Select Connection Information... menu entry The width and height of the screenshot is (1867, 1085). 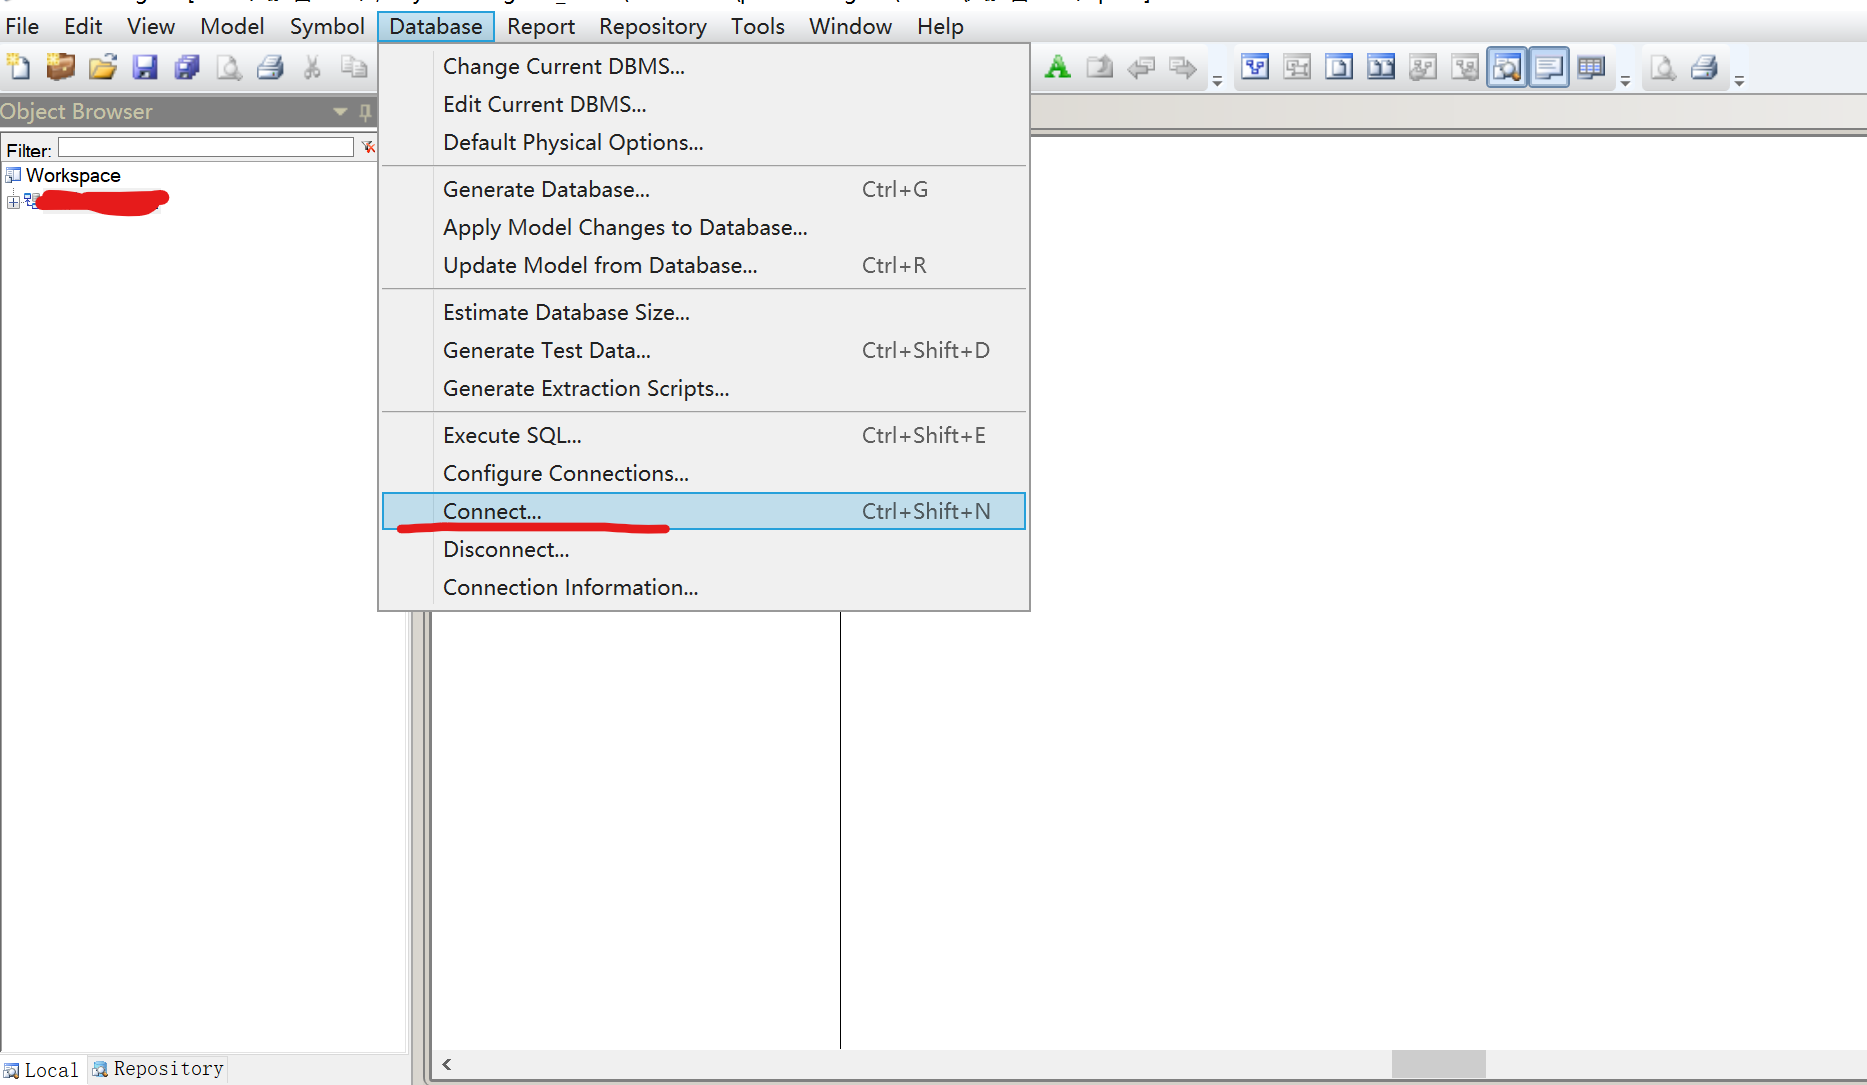[704, 587]
